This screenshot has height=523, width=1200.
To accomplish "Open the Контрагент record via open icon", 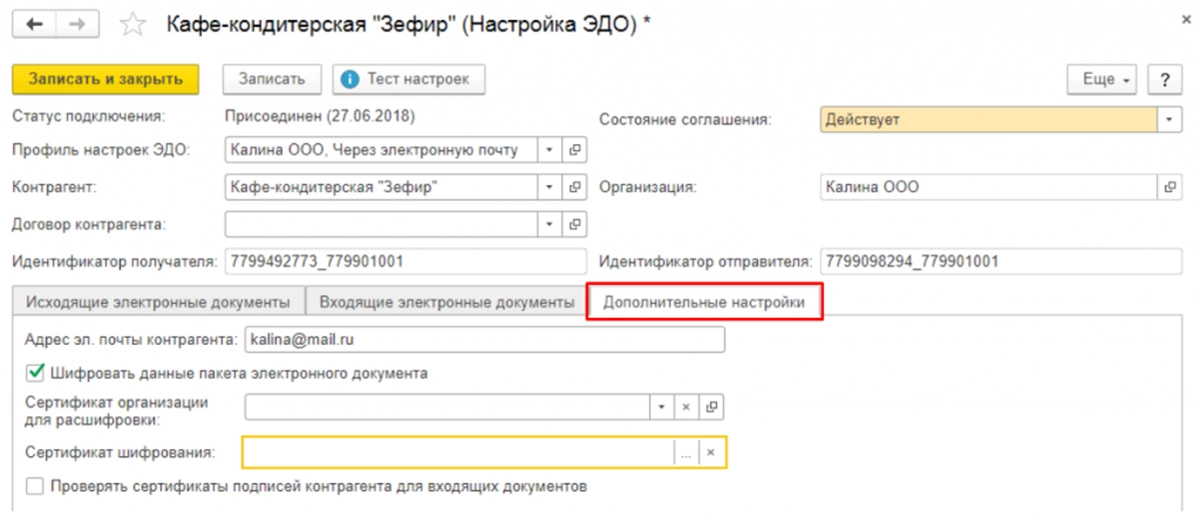I will pos(575,186).
